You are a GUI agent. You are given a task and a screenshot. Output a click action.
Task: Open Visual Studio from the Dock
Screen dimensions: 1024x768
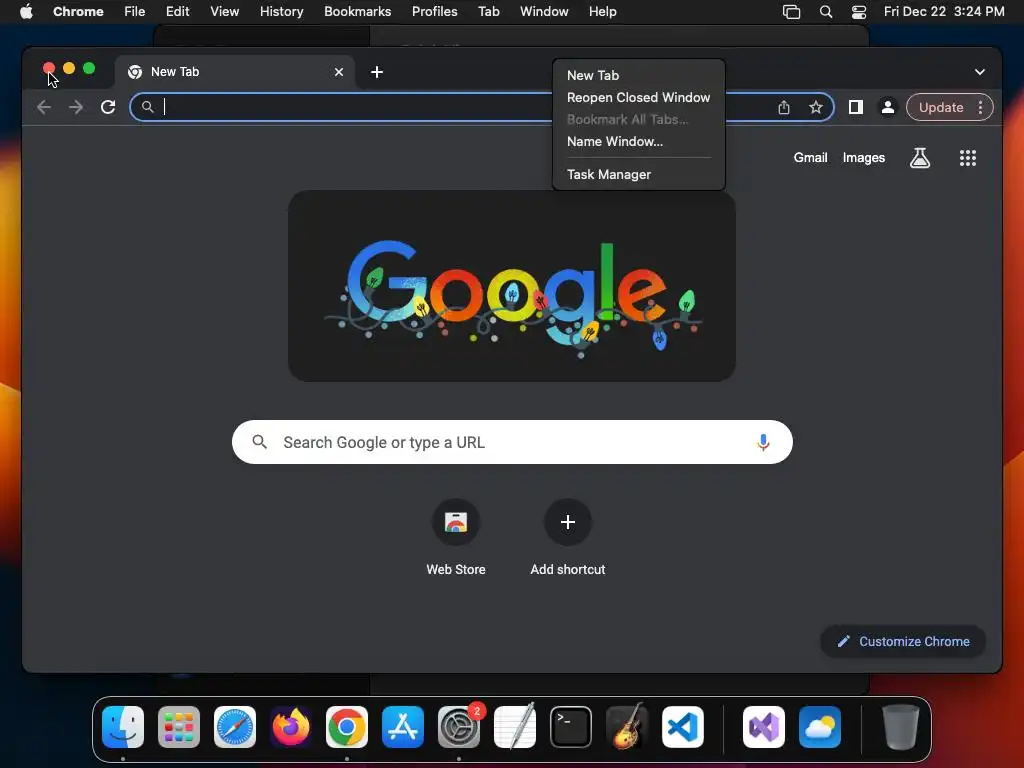pyautogui.click(x=764, y=727)
